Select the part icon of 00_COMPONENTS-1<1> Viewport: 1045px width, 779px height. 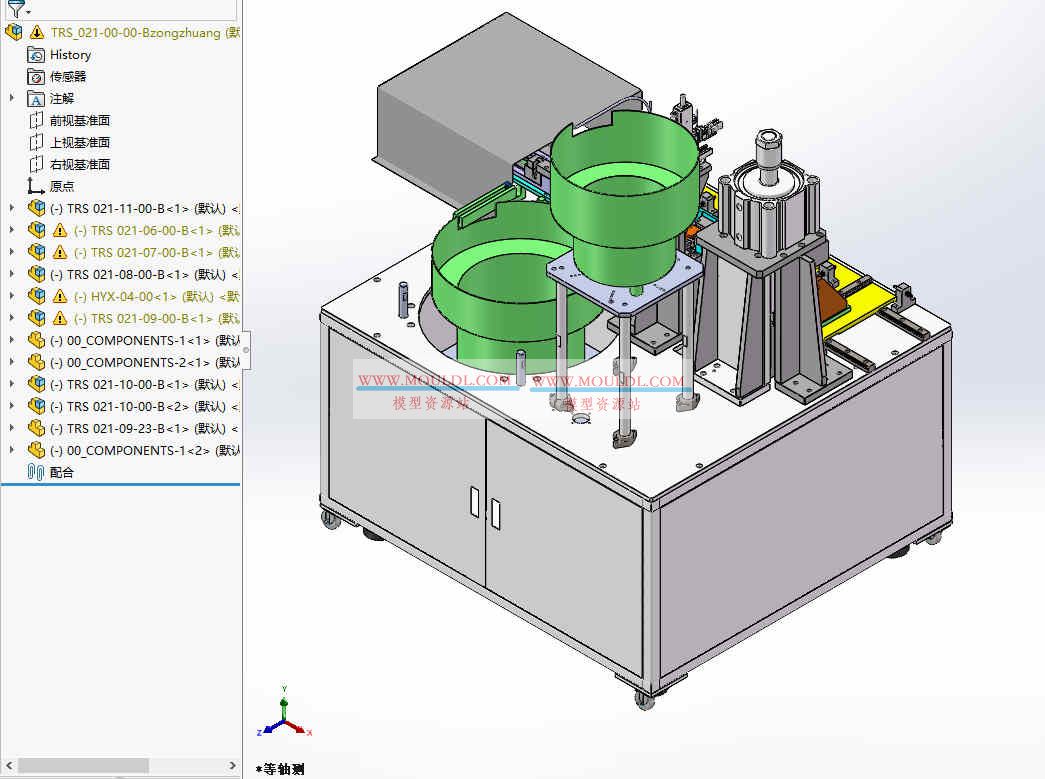[36, 340]
